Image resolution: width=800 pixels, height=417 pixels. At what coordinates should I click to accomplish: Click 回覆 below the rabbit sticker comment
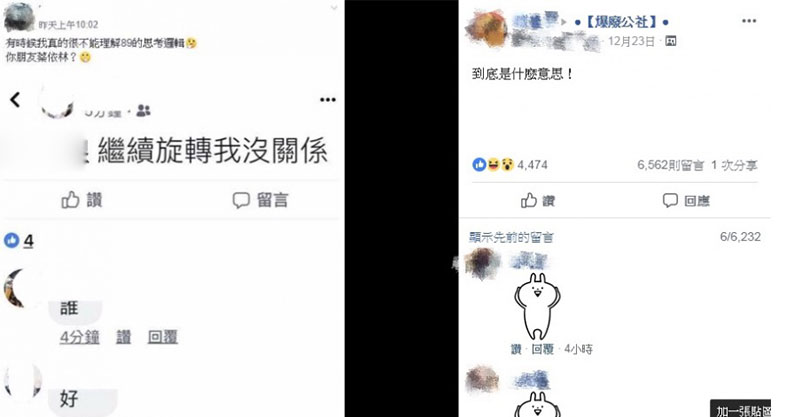click(542, 349)
